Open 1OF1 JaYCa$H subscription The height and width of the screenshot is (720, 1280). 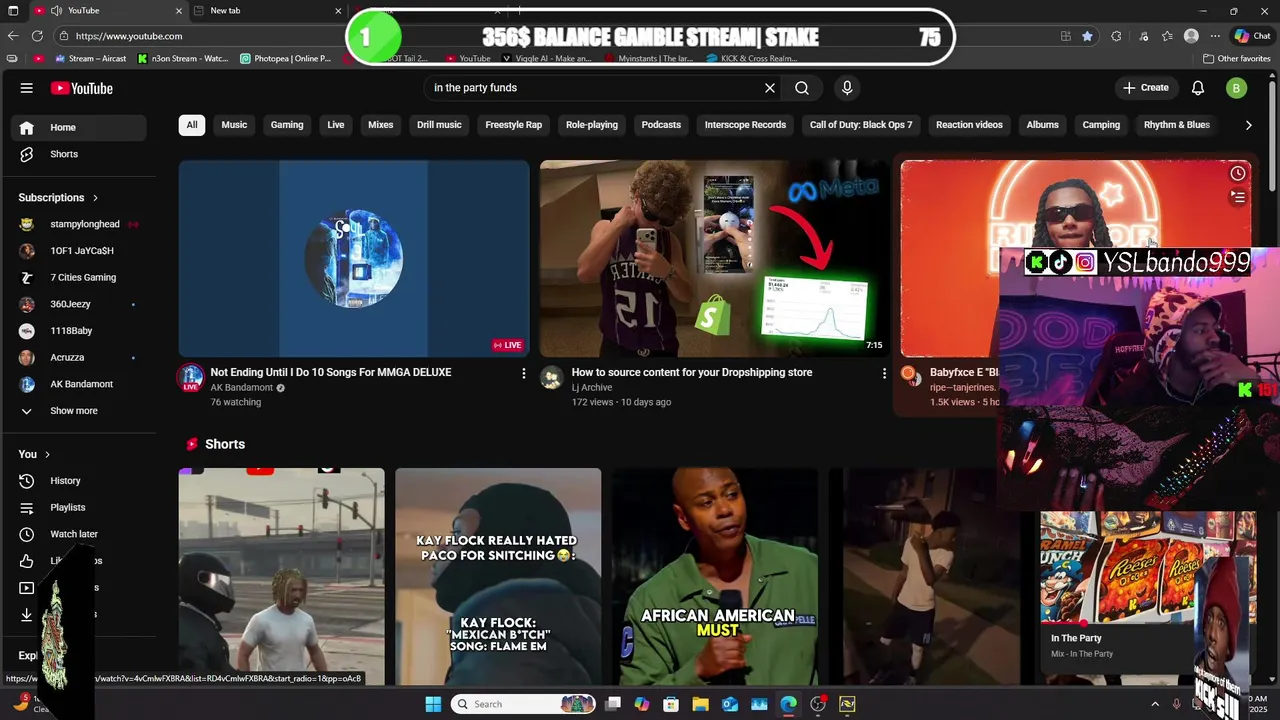coord(80,251)
